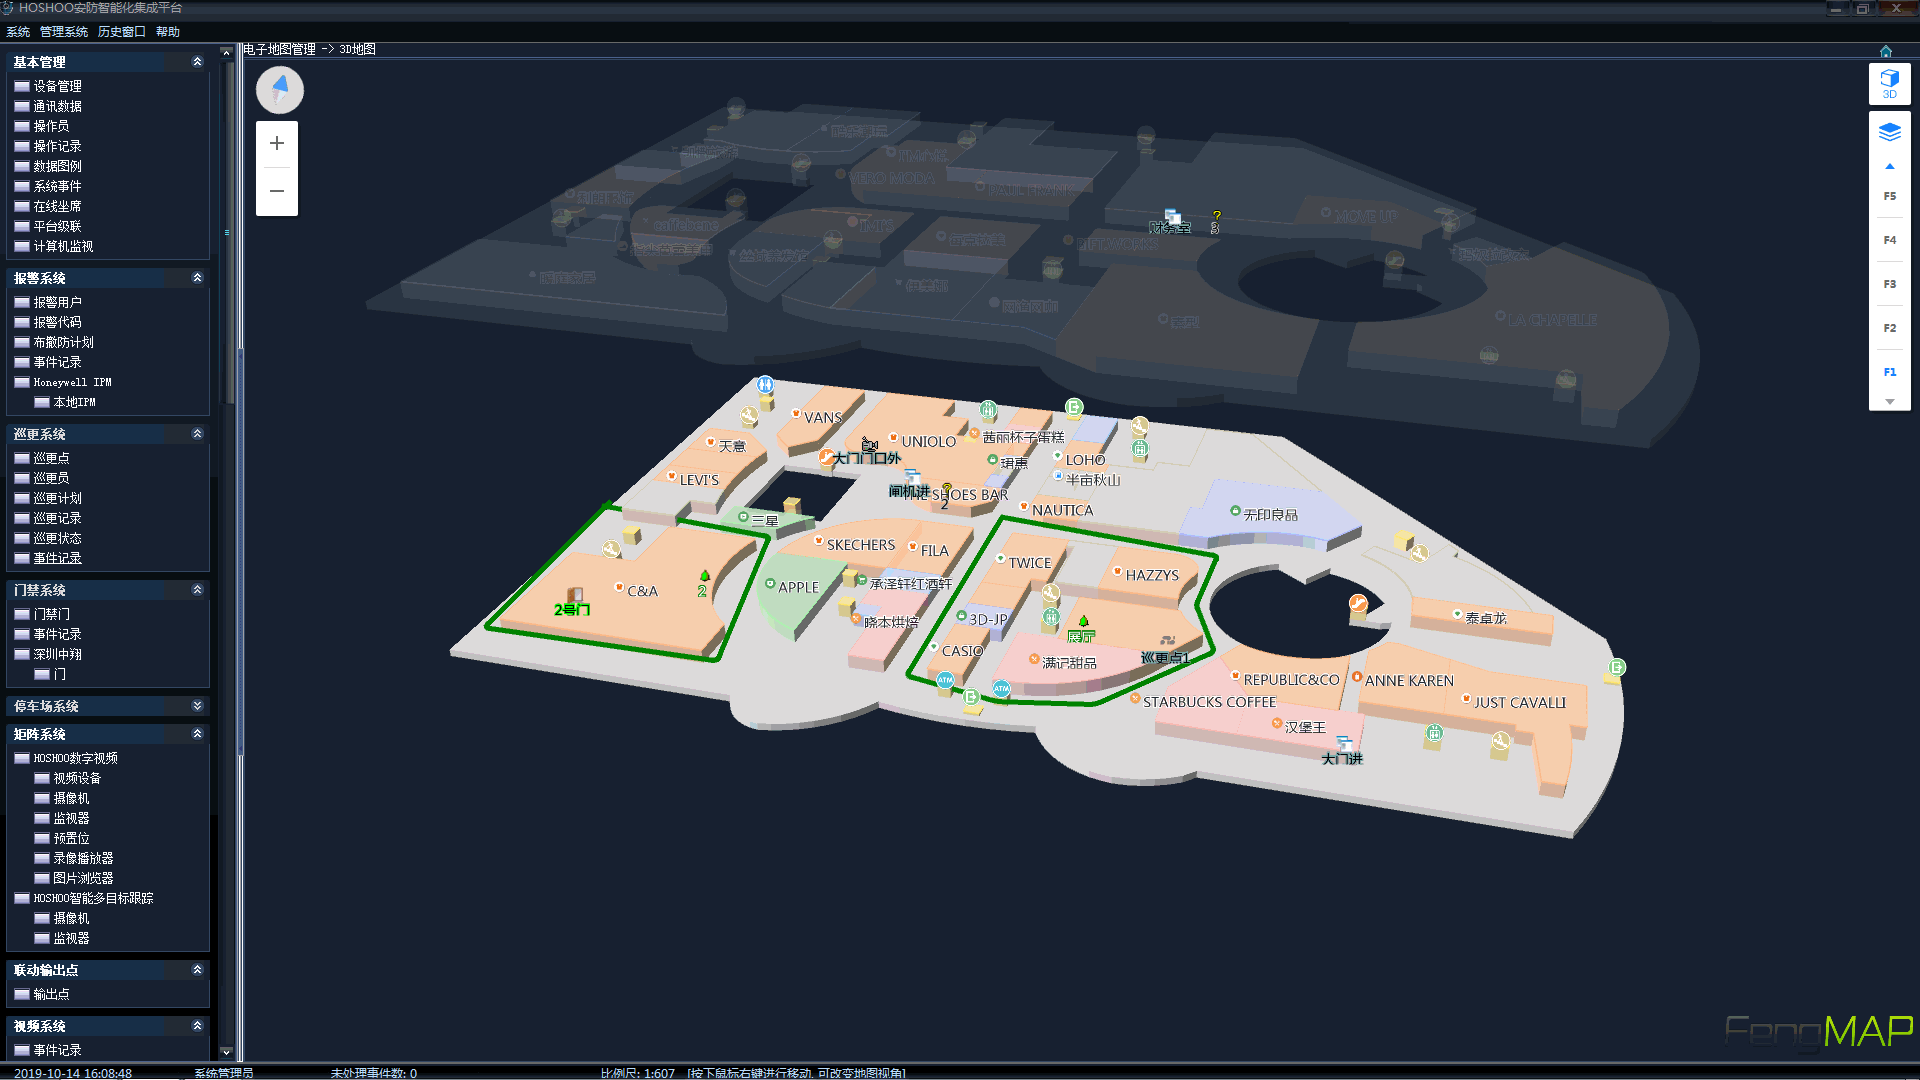Screen dimensions: 1920x1080
Task: Open 巡更计划 item
Action: coord(58,498)
